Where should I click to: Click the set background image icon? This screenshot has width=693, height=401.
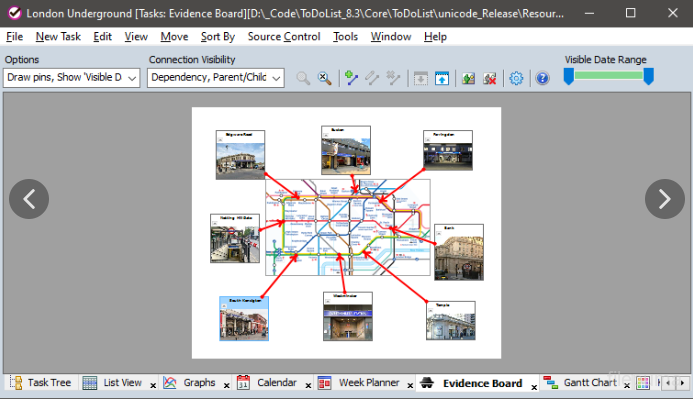point(468,79)
